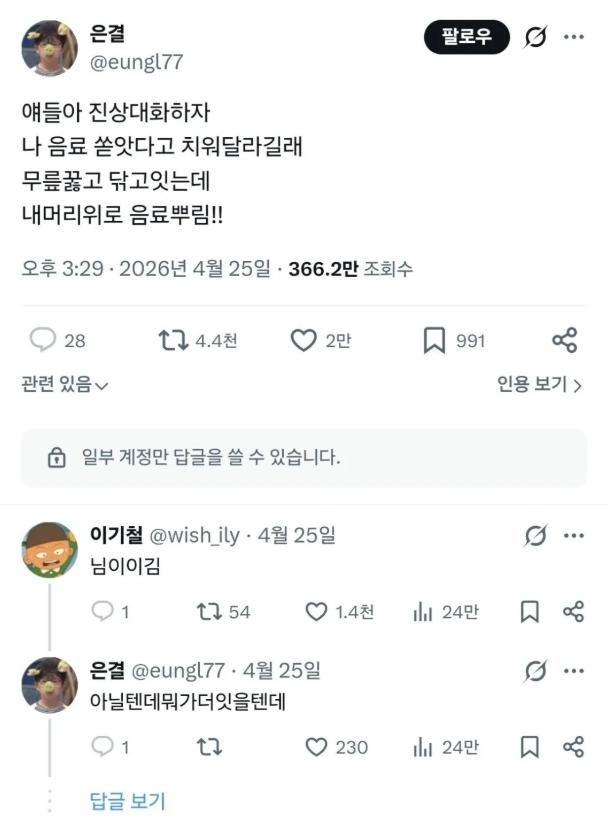Image resolution: width=616 pixels, height=823 pixels.
Task: Bookmark 이기철's reply
Action: tap(530, 612)
